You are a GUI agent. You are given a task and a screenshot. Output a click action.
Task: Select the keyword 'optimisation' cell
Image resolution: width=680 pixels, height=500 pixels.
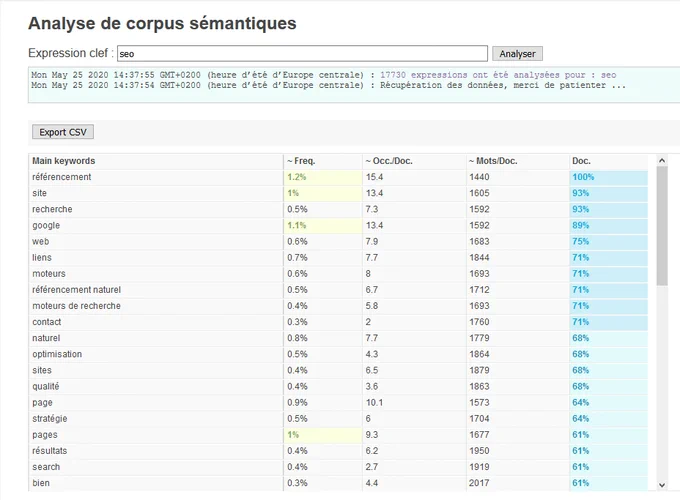click(x=156, y=354)
